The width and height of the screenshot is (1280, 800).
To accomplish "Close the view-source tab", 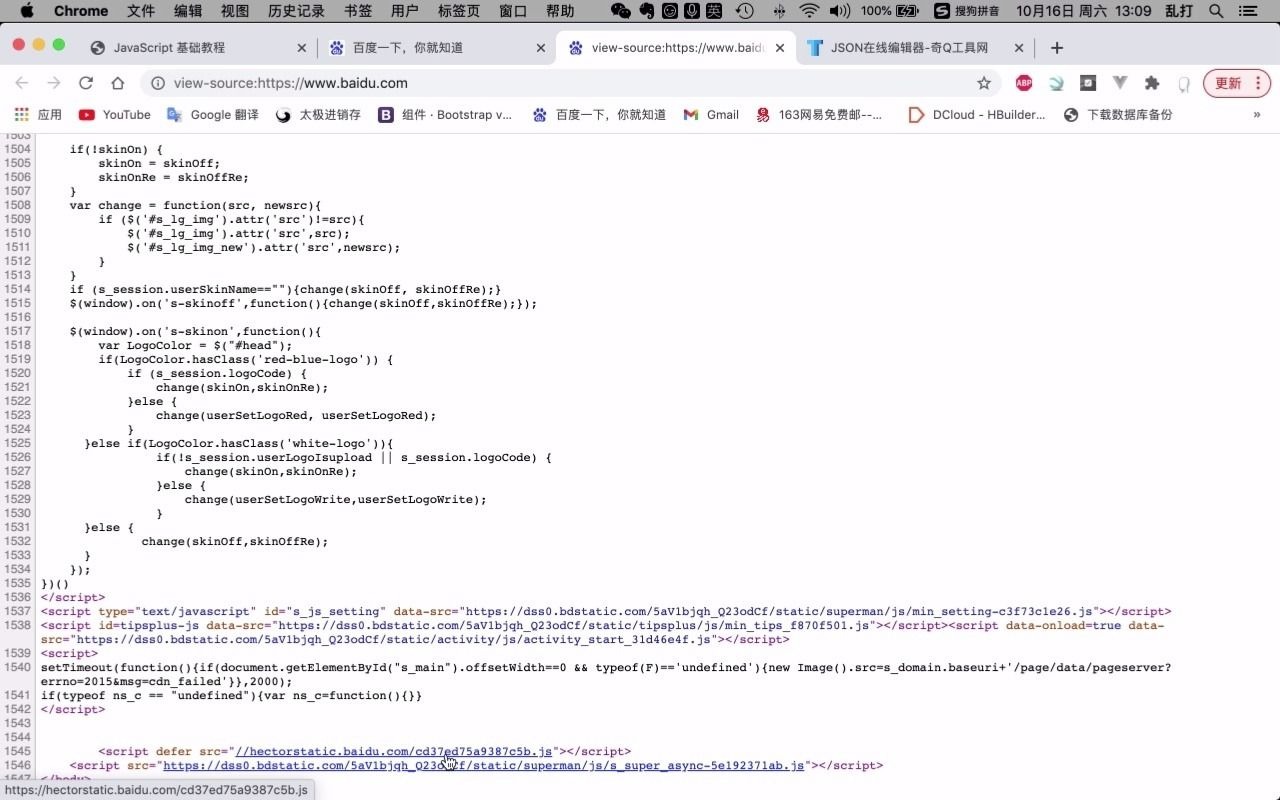I will 780,47.
